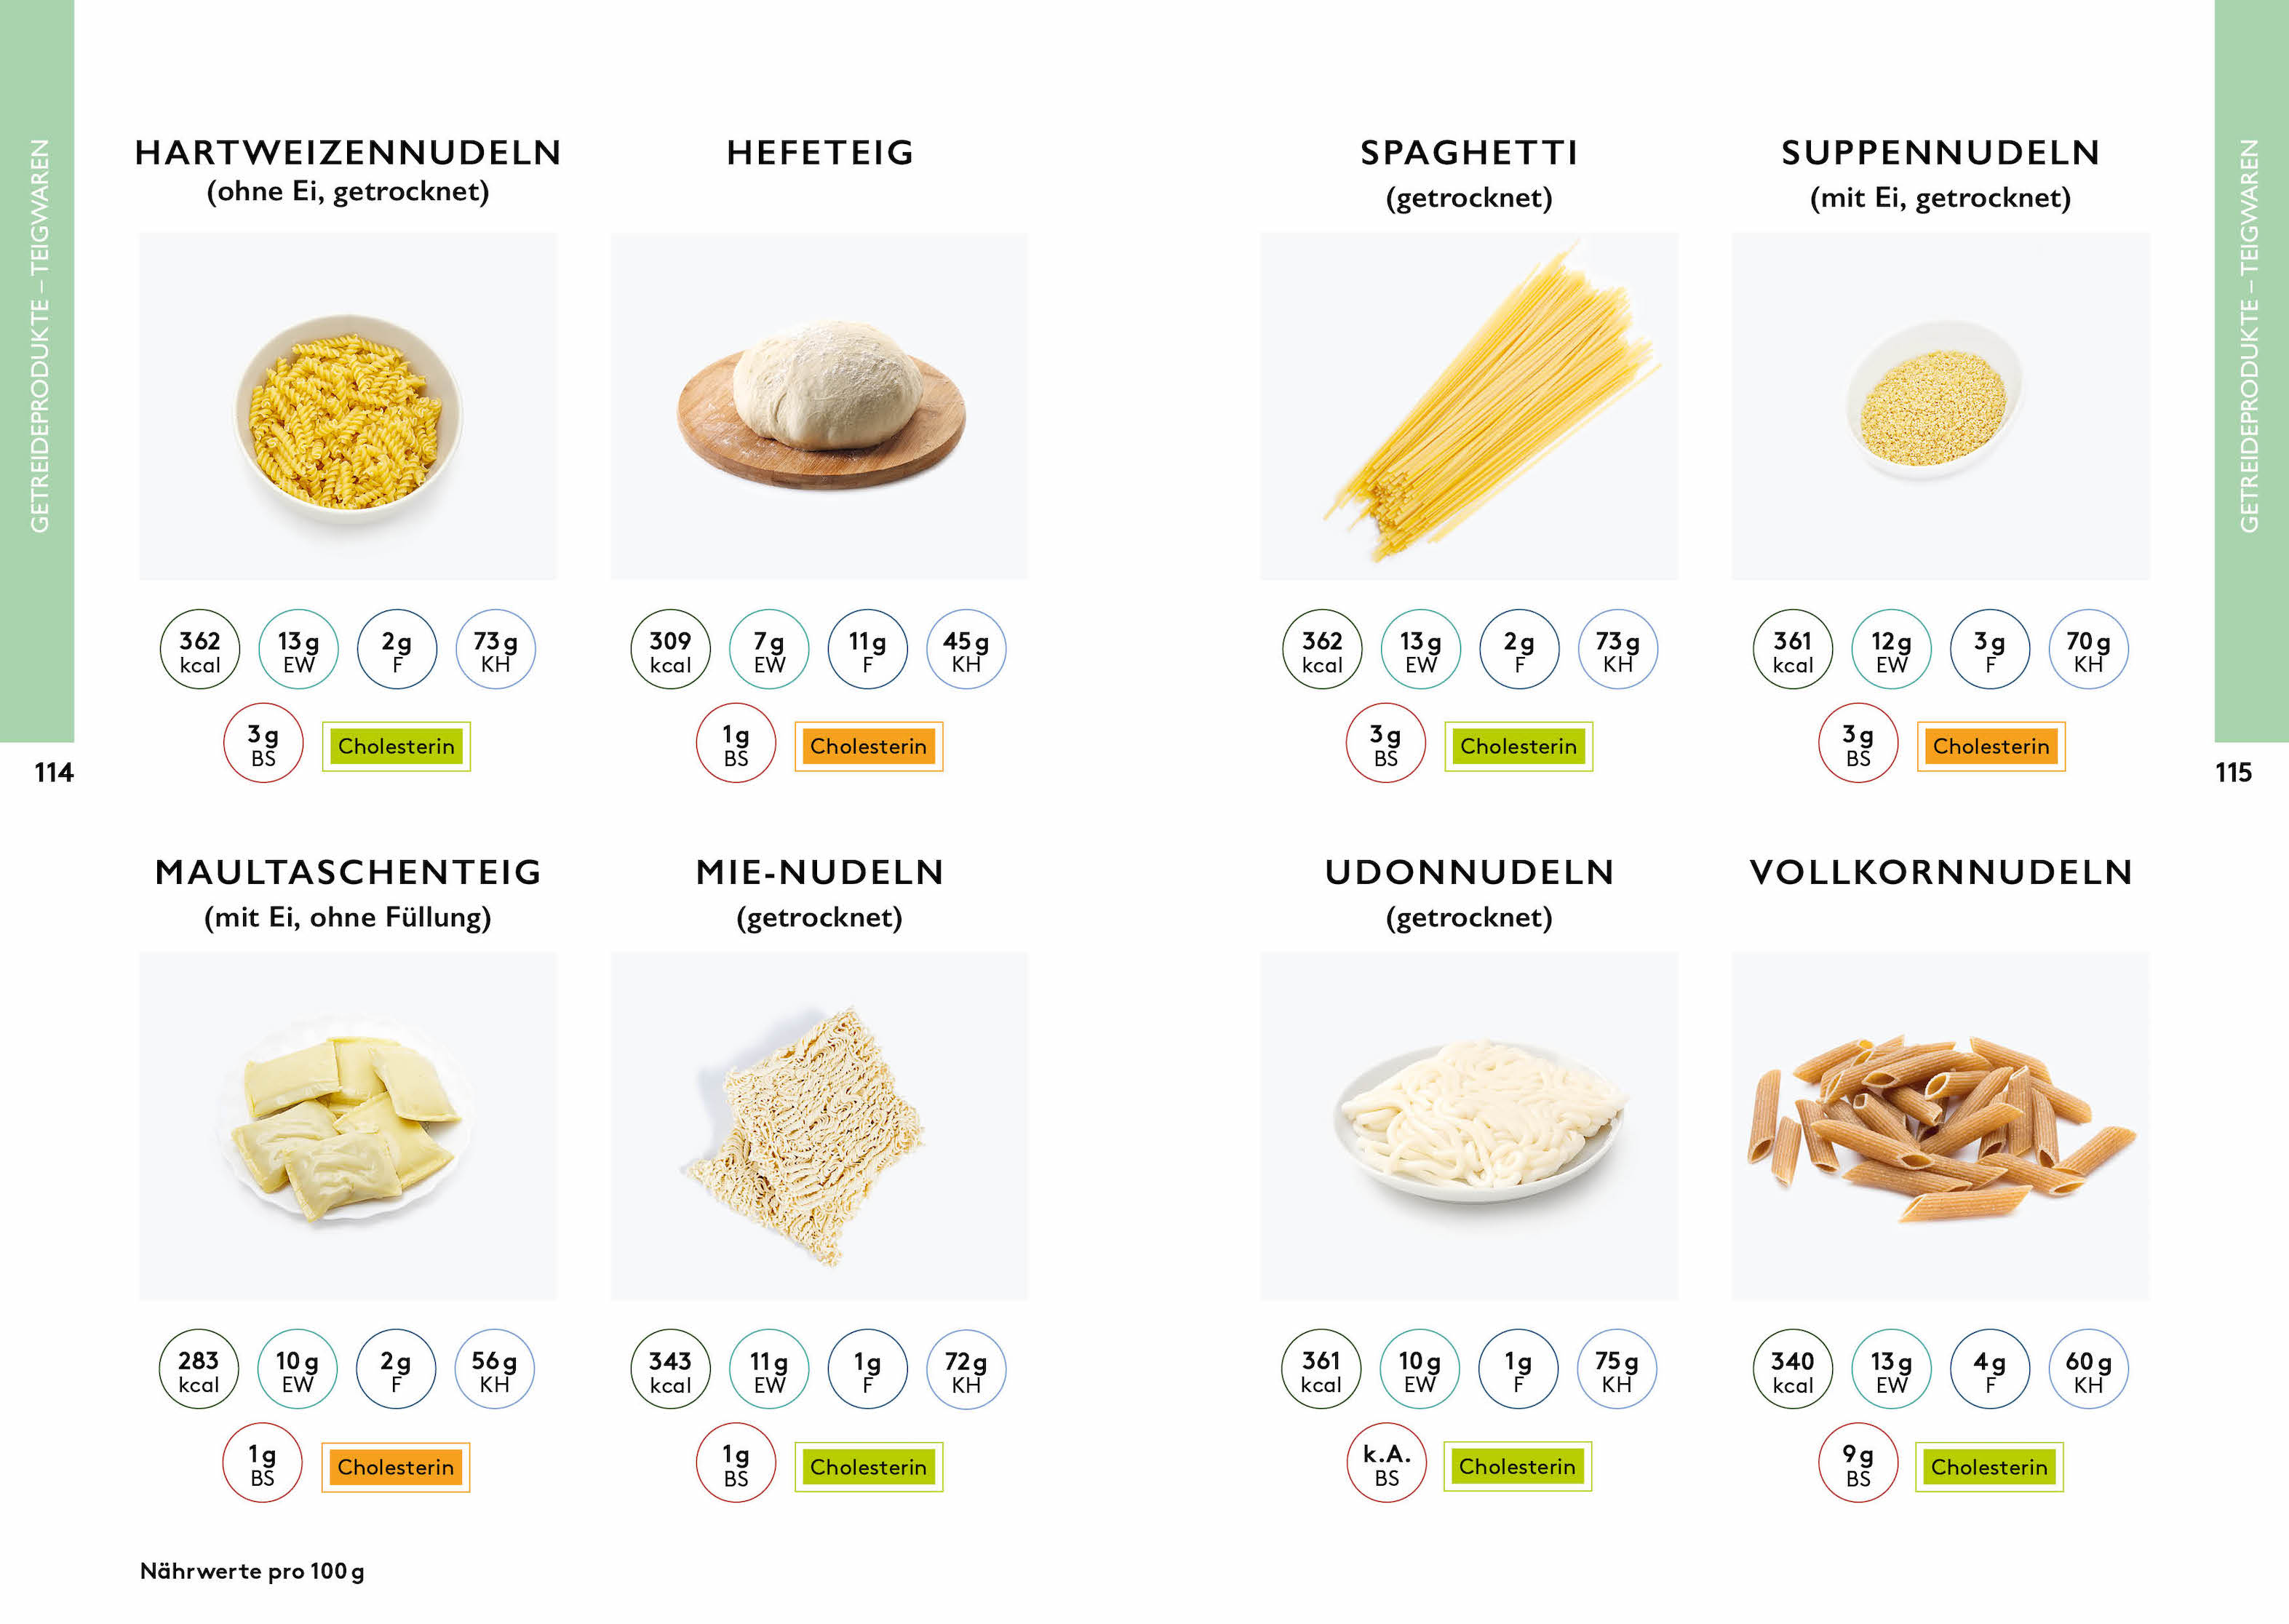Click the k.A. BS circle under Udonnudeln
The width and height of the screenshot is (2289, 1624).
pos(1387,1463)
